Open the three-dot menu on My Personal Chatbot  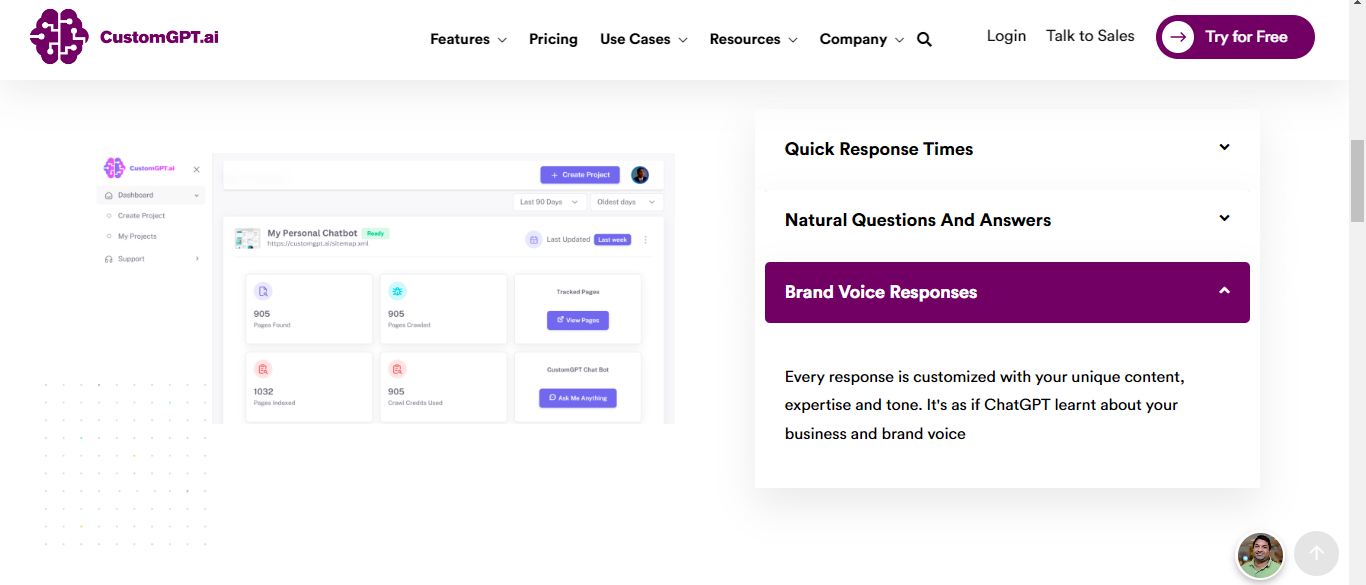coord(645,238)
